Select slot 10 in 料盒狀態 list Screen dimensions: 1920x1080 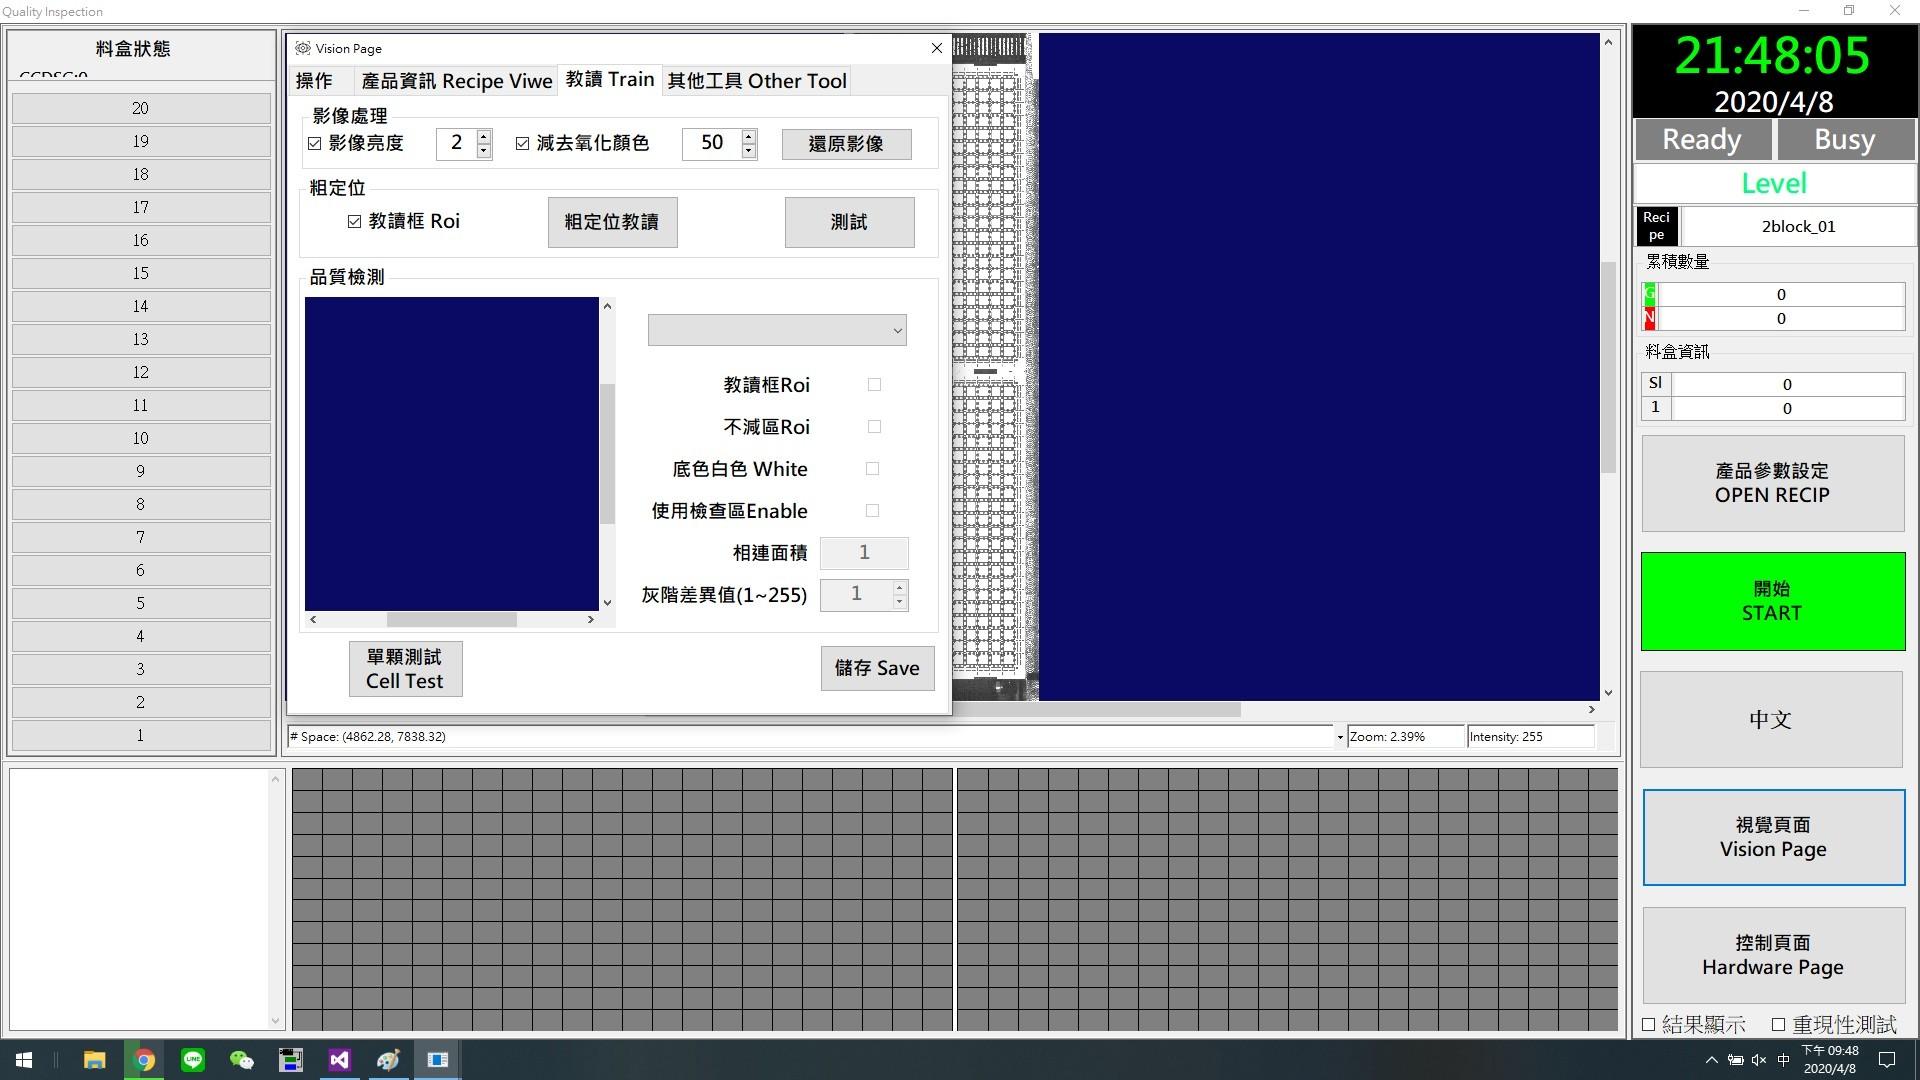click(x=141, y=439)
